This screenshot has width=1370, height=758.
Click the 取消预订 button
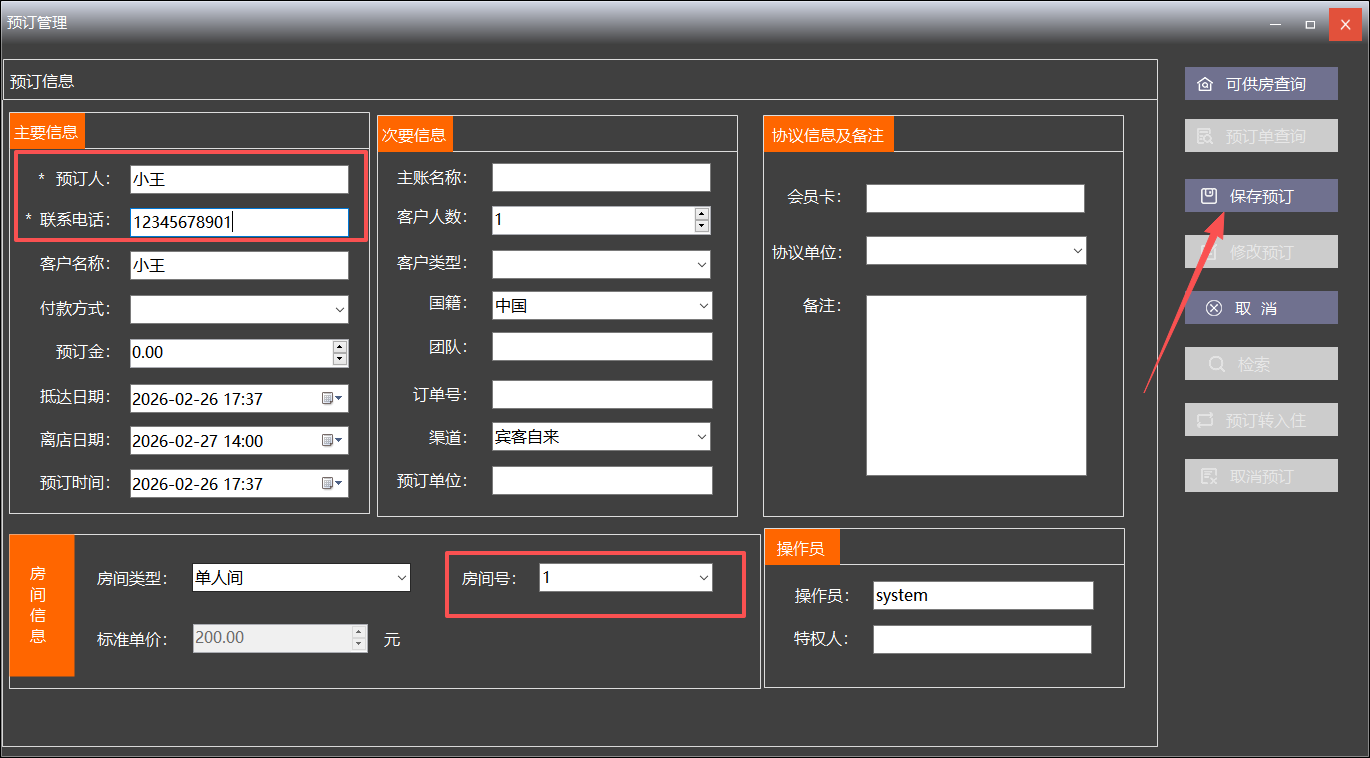pos(1261,476)
